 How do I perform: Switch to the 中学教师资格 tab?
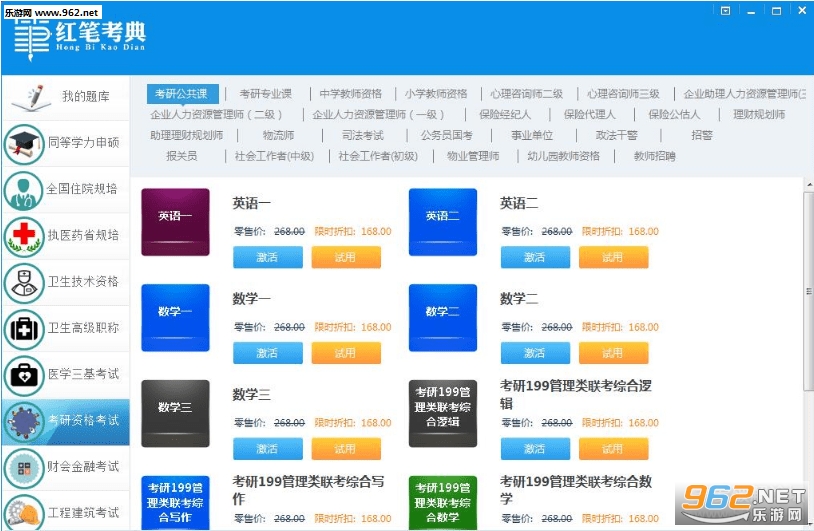[x=350, y=94]
